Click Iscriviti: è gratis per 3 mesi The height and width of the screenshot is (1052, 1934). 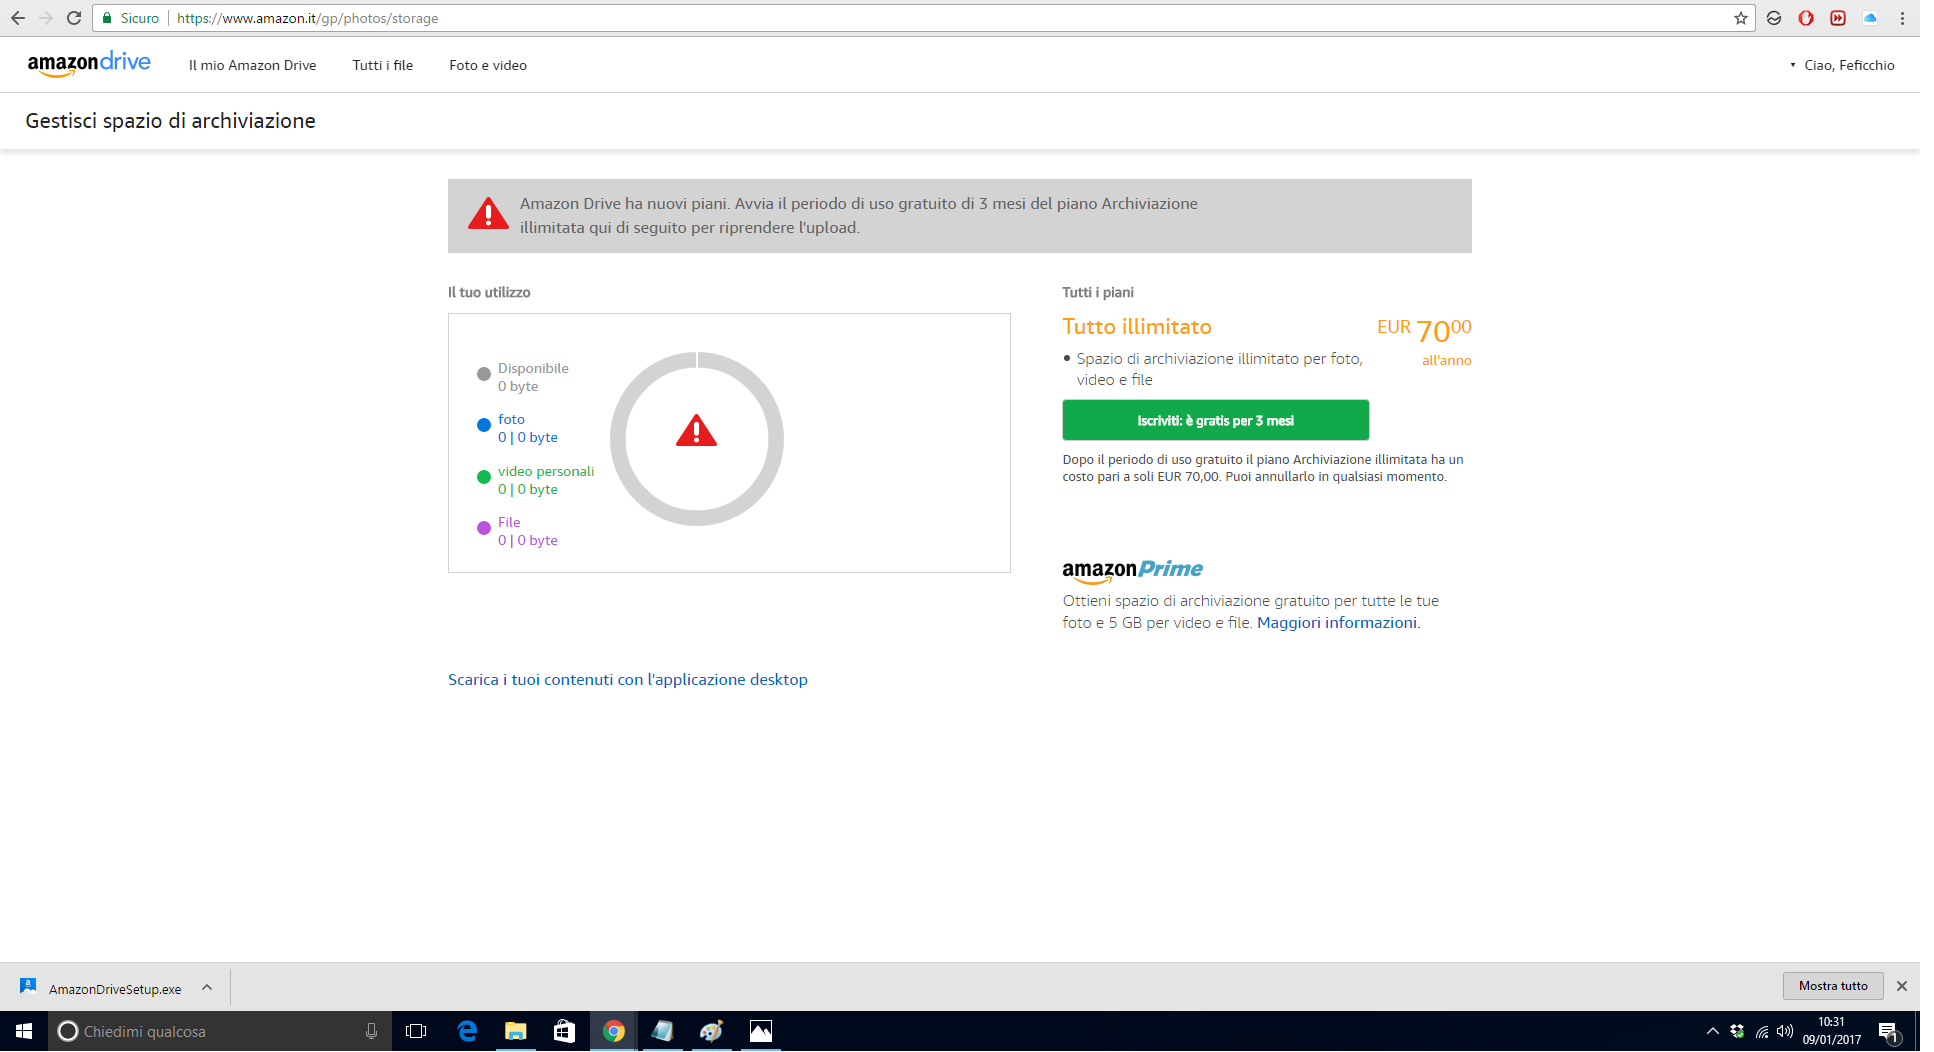(x=1215, y=420)
